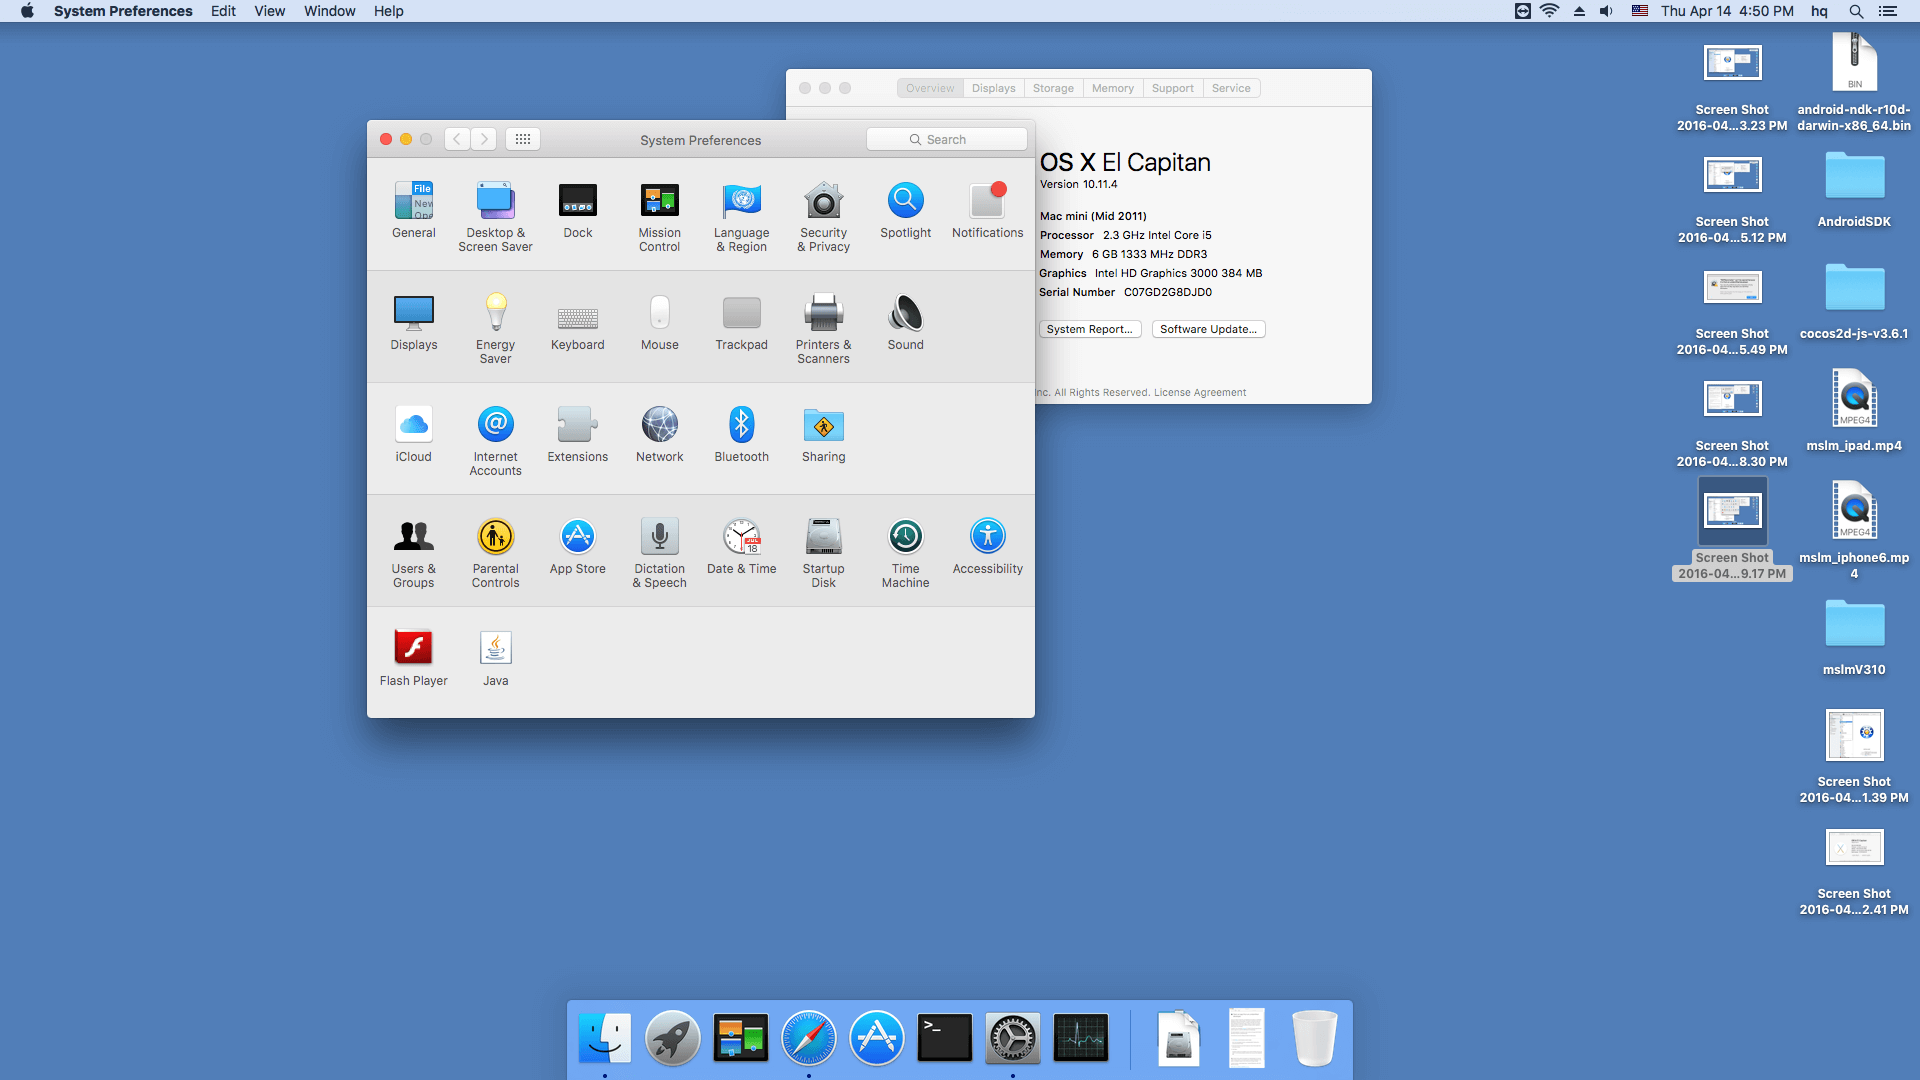Click the System Report button
The image size is (1920, 1080).
click(x=1088, y=328)
